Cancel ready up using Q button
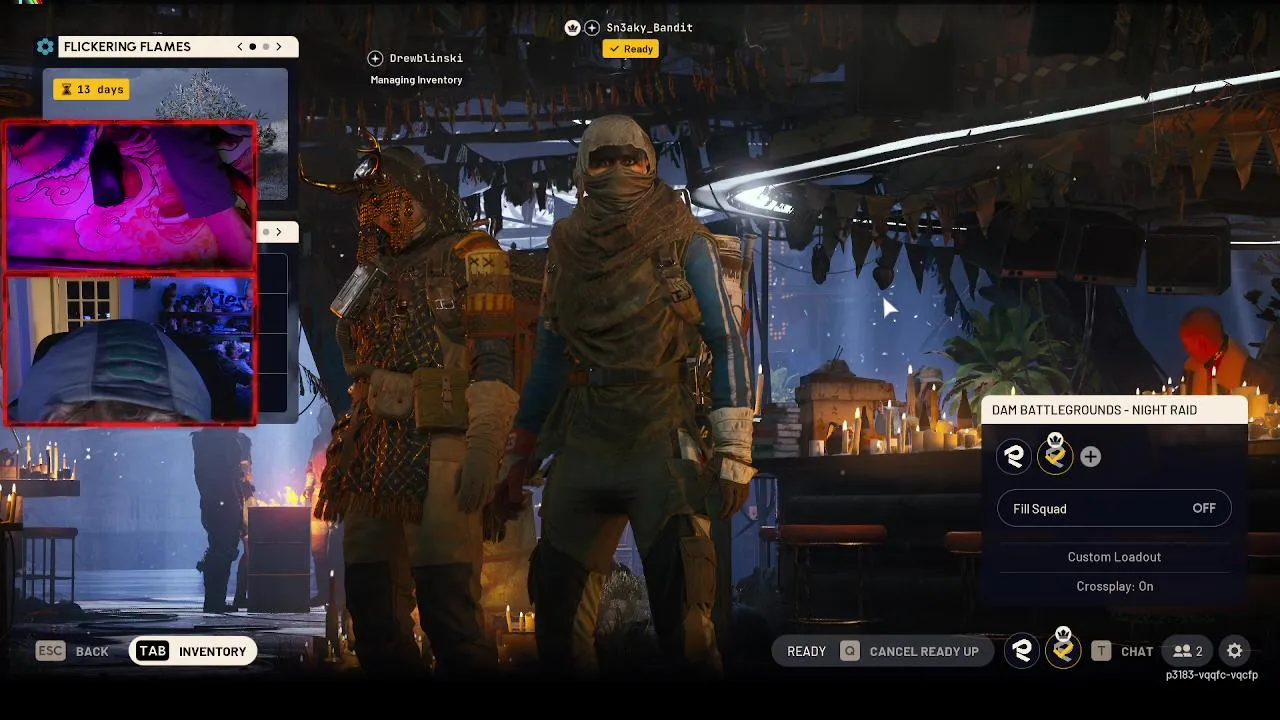This screenshot has height=720, width=1280. pos(909,651)
